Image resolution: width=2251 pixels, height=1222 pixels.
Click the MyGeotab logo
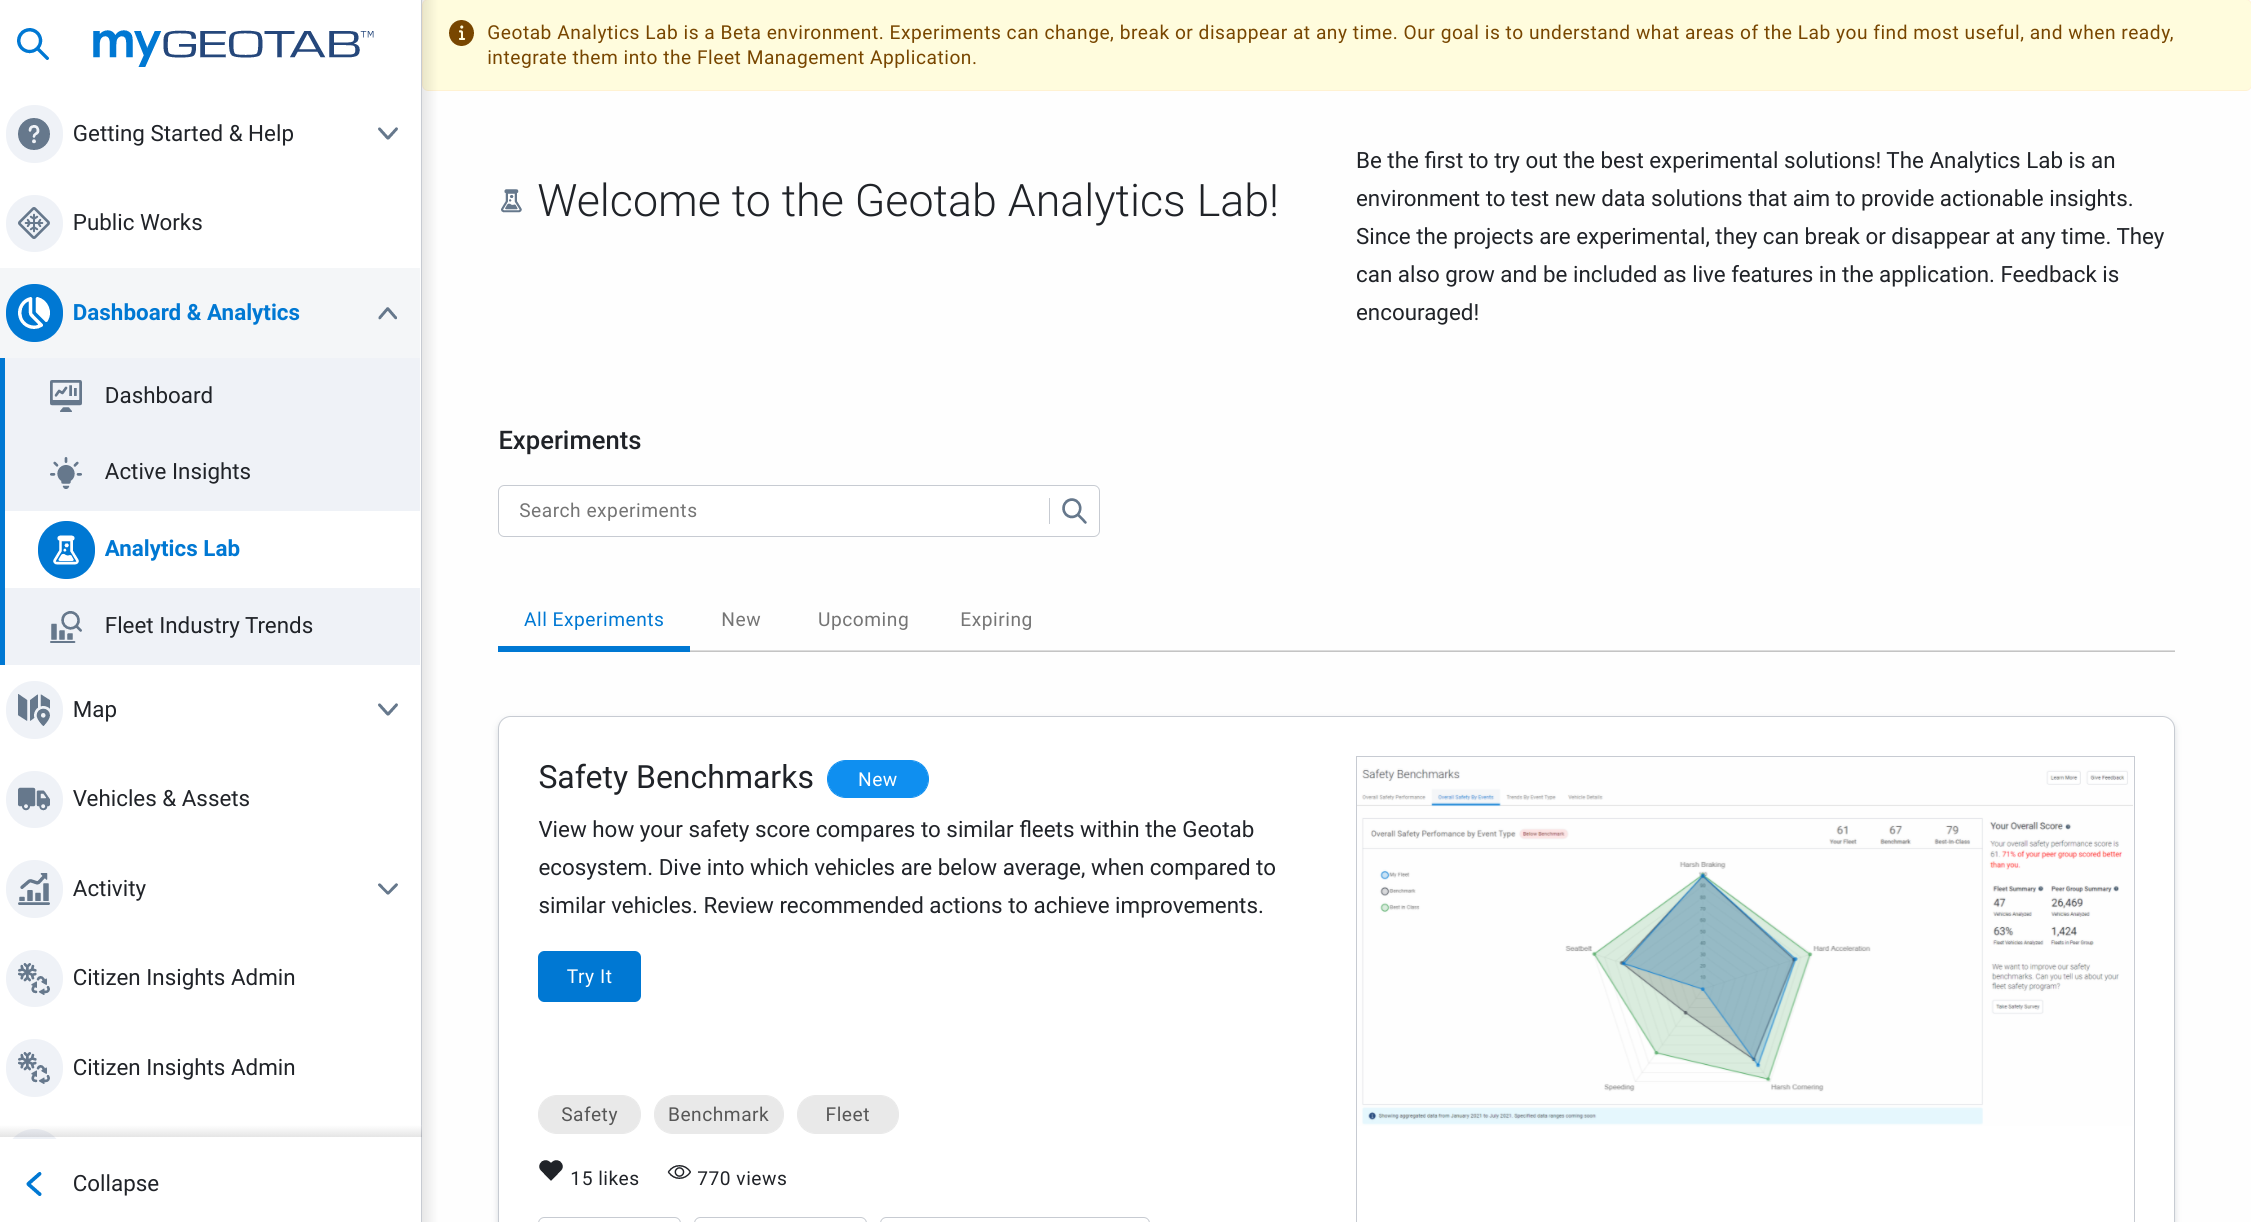[233, 45]
